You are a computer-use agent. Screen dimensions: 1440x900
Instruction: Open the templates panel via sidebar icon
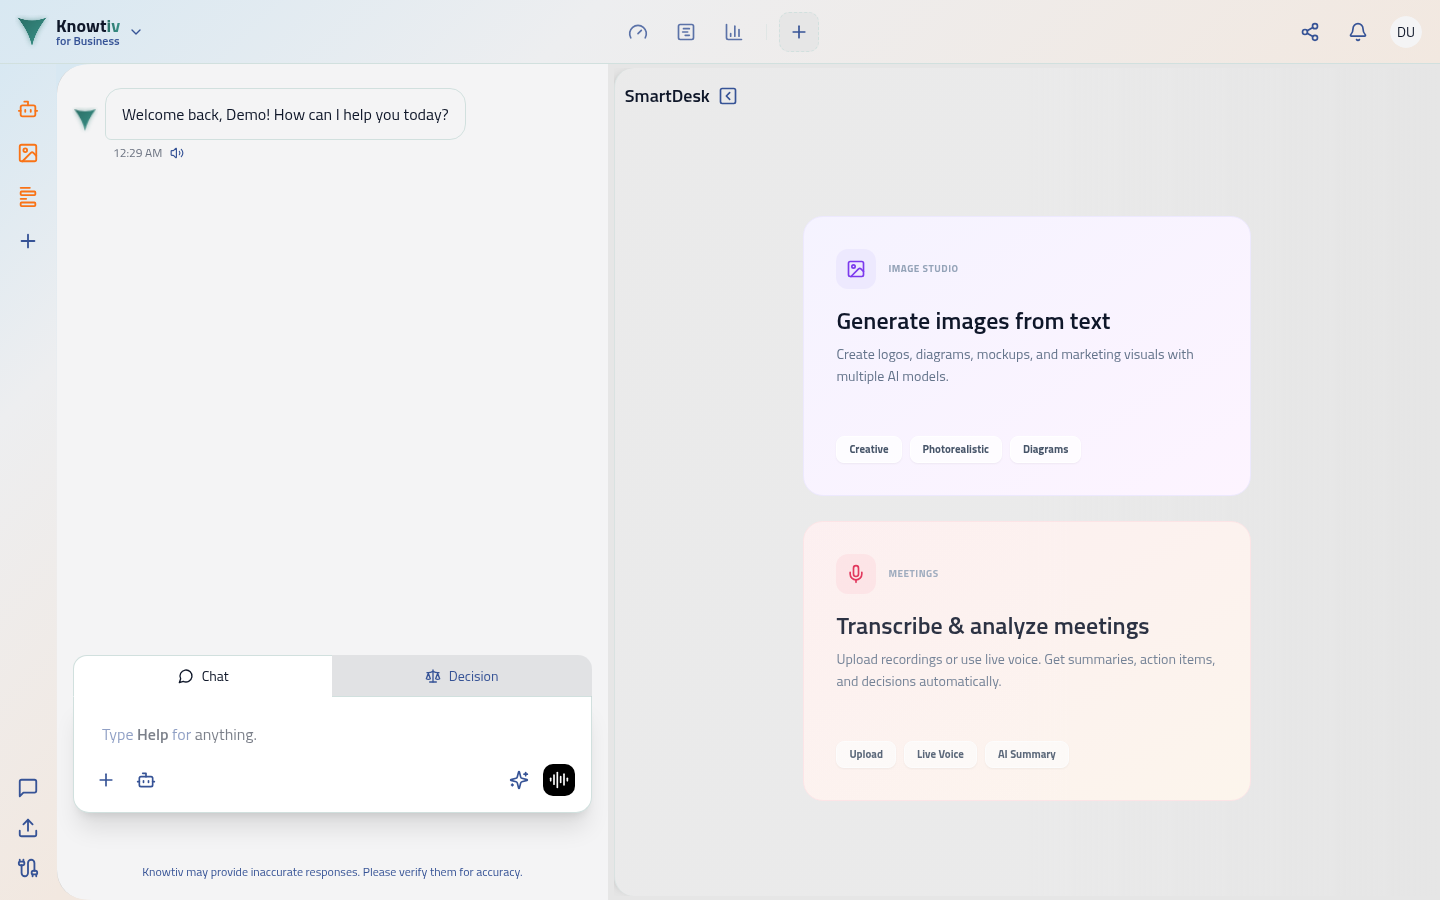(27, 197)
